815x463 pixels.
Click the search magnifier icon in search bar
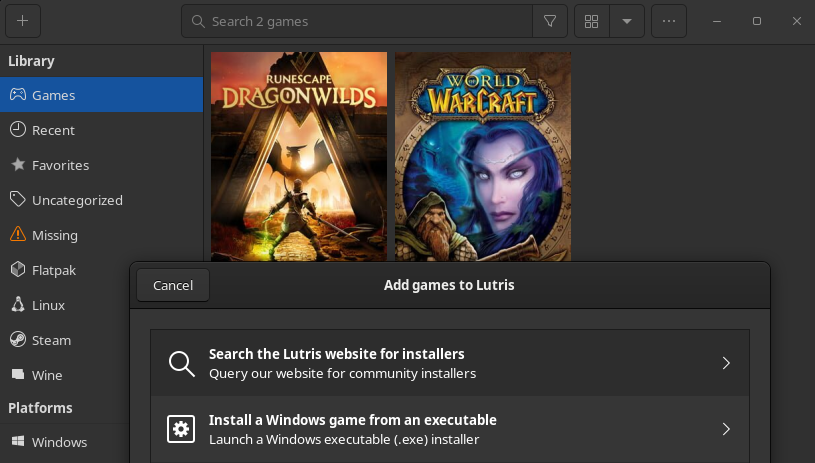coord(198,21)
